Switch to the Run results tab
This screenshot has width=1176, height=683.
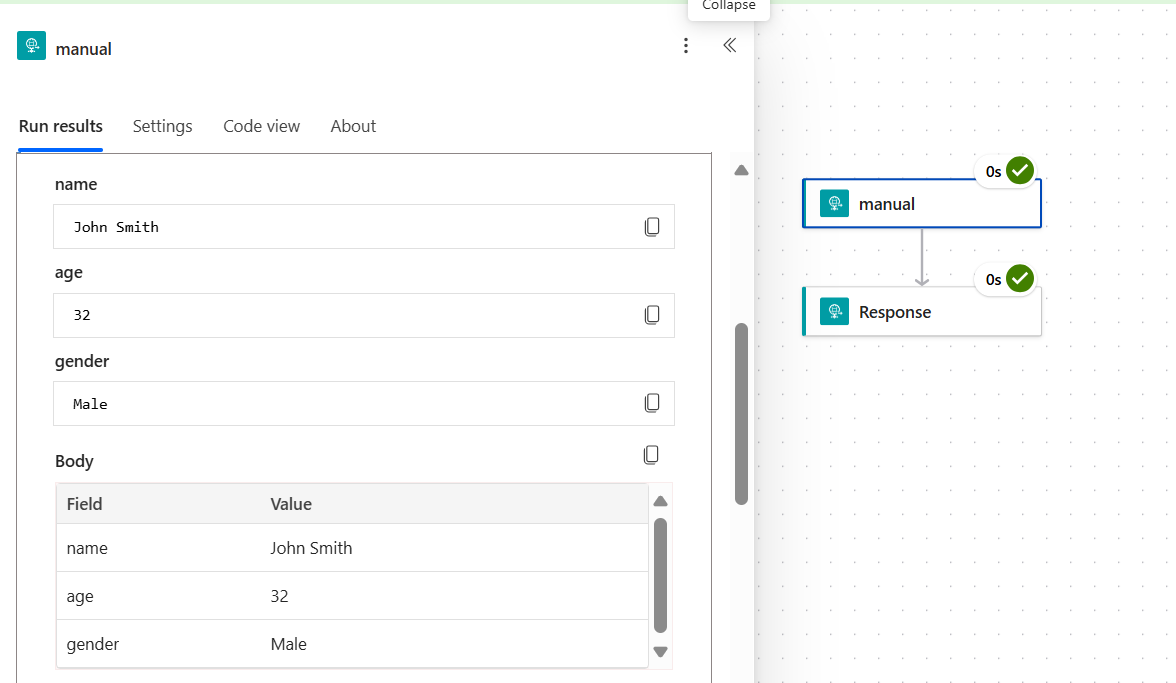point(61,126)
